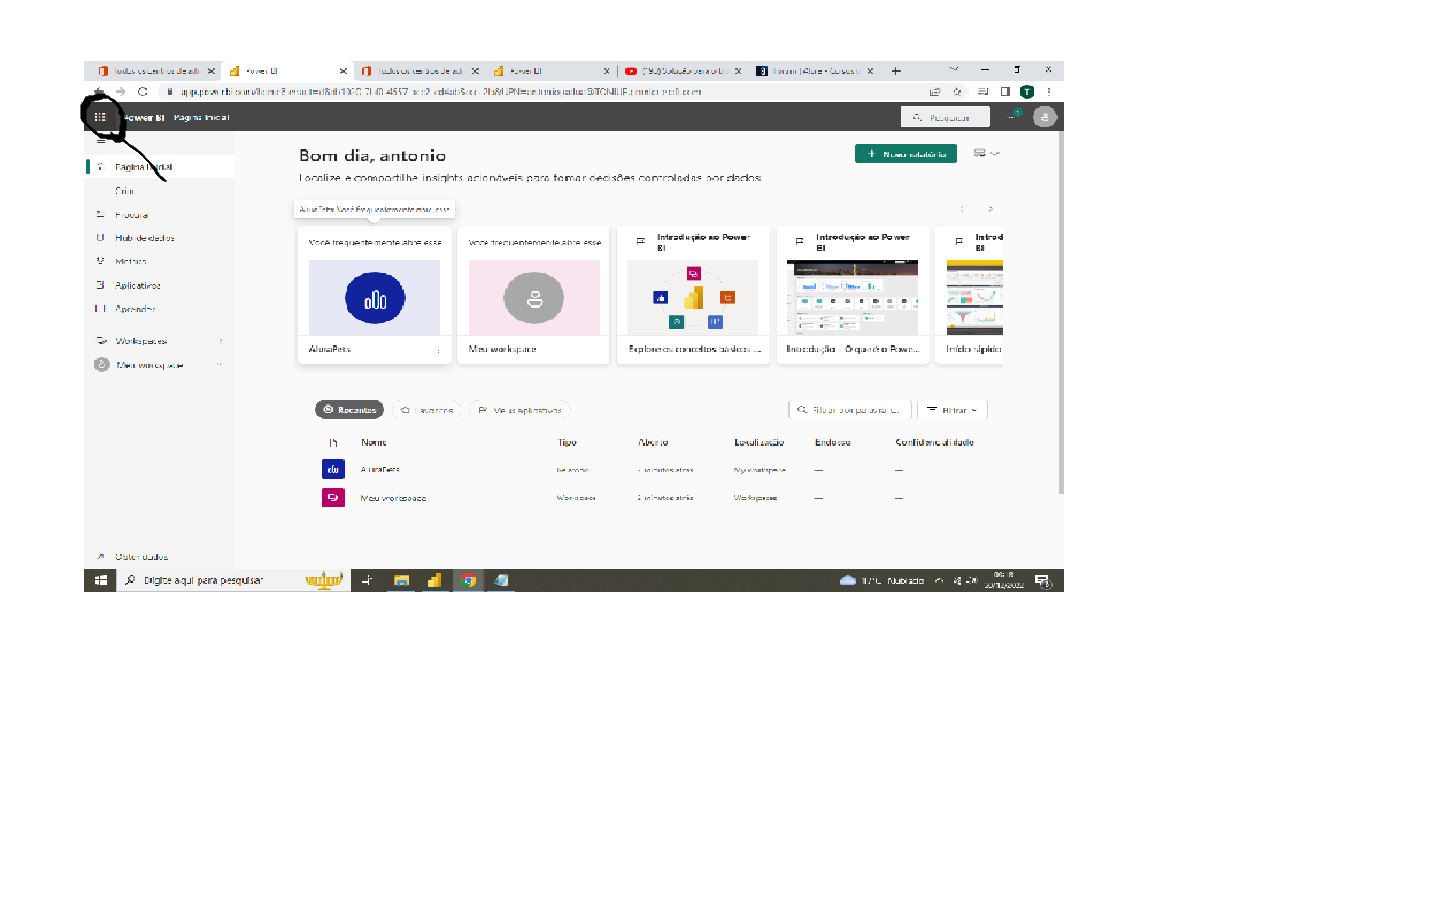Open Explore os conceitos básicos card
Screen dimensions: 1440x900
pyautogui.click(x=693, y=295)
